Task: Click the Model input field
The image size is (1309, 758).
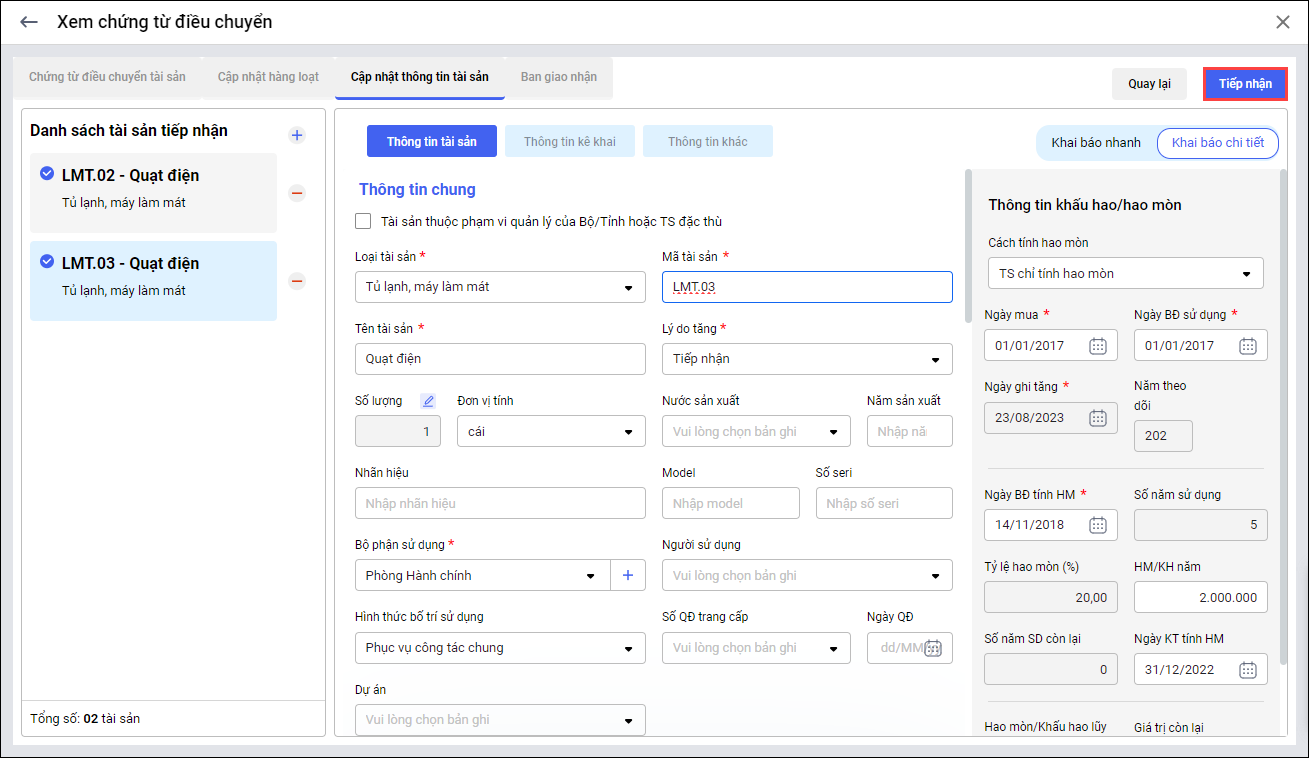Action: (x=731, y=503)
